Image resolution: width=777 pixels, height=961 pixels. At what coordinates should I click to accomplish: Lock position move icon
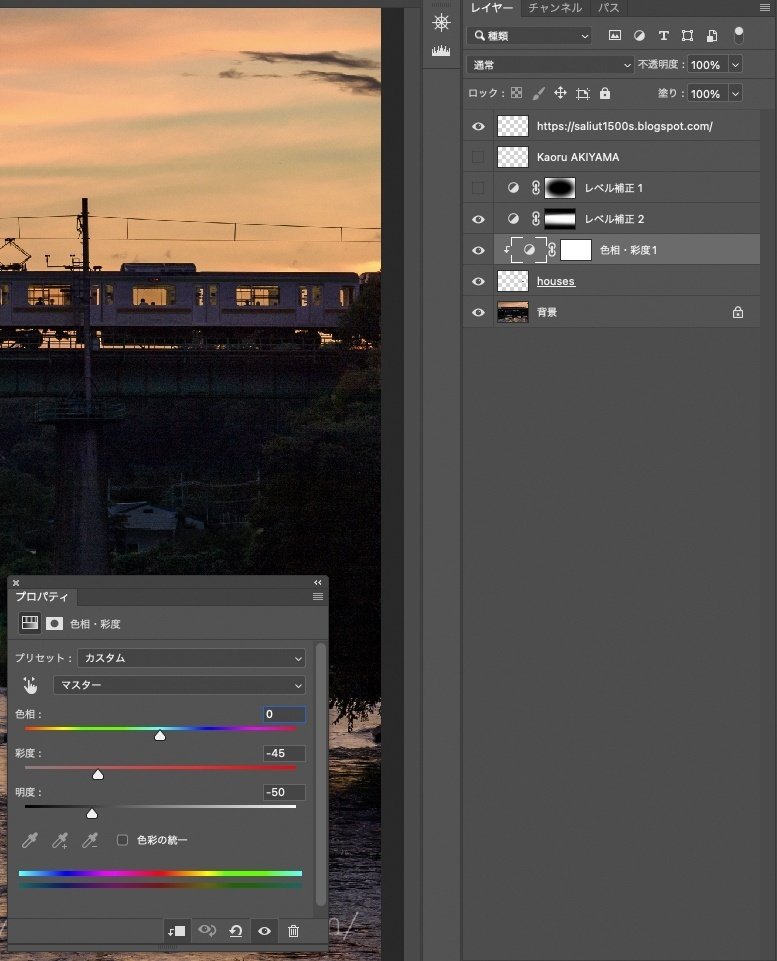click(x=560, y=93)
